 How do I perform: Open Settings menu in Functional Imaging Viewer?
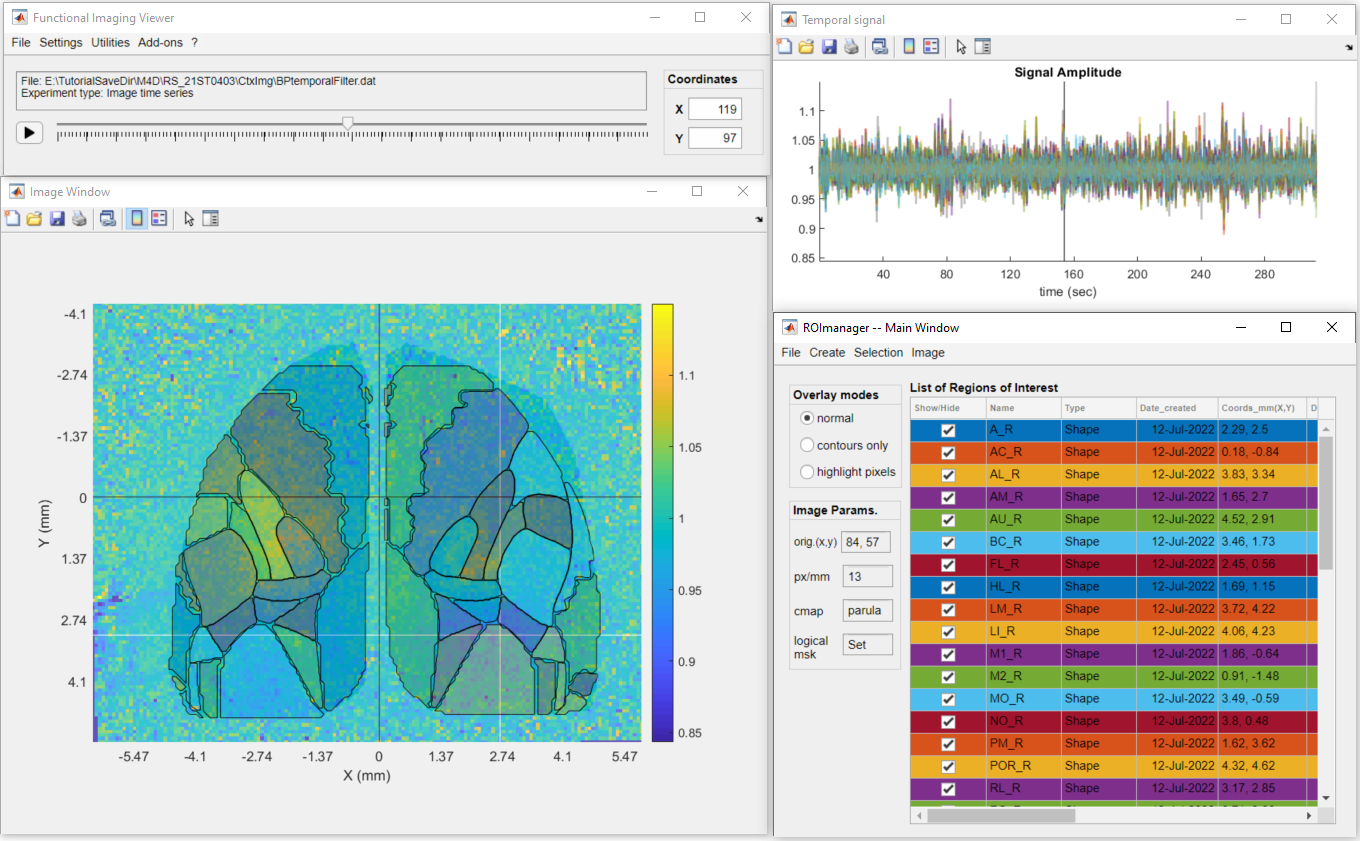pos(61,42)
